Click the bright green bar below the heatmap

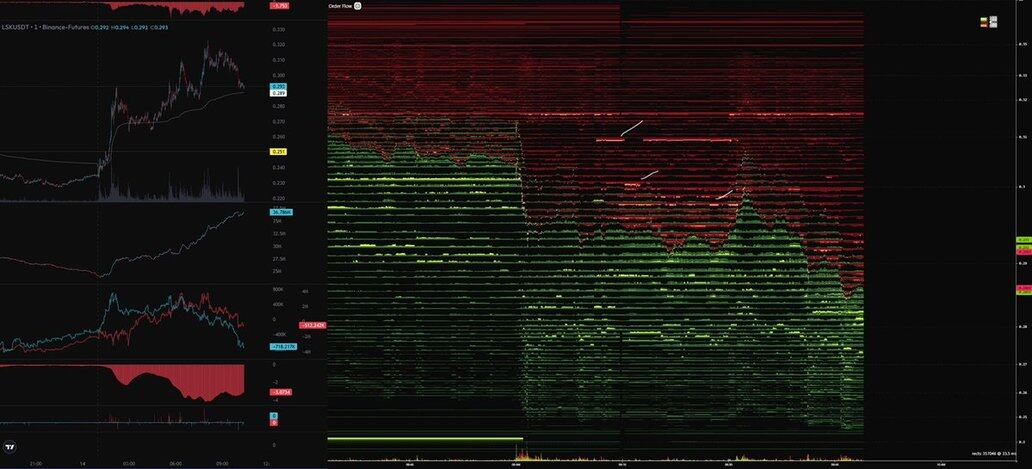pos(410,439)
